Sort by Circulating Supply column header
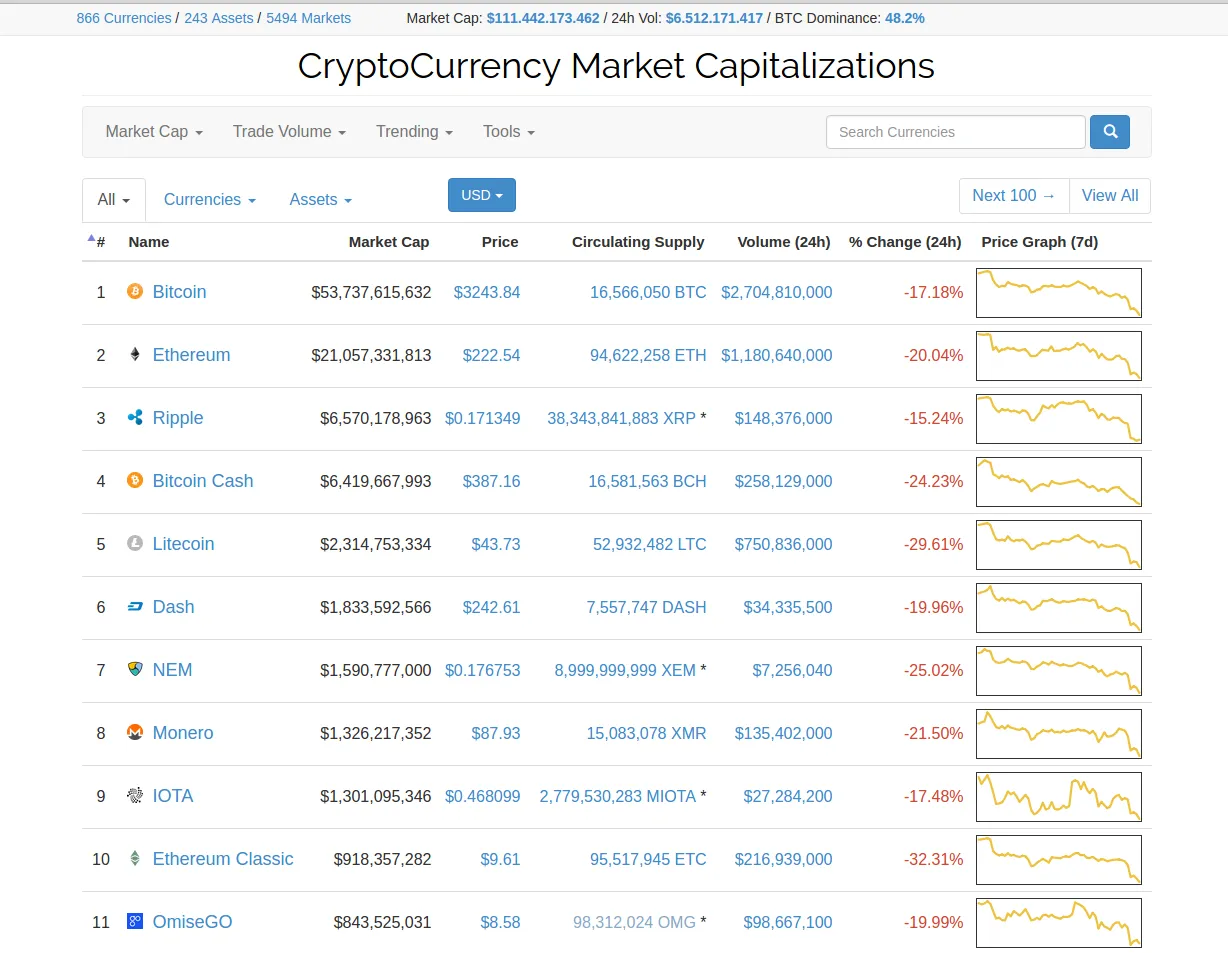The image size is (1228, 953). [x=638, y=242]
